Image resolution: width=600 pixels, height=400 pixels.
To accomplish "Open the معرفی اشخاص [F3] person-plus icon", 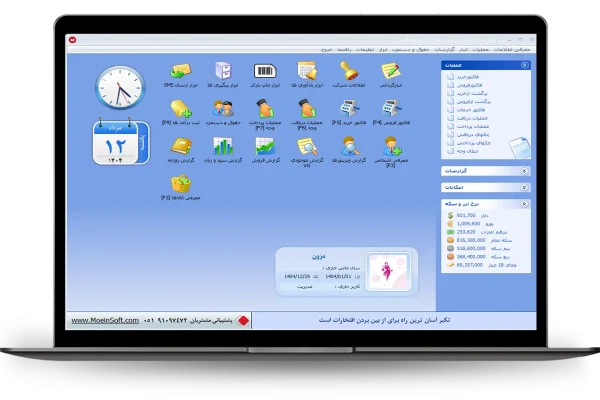I will [x=391, y=146].
